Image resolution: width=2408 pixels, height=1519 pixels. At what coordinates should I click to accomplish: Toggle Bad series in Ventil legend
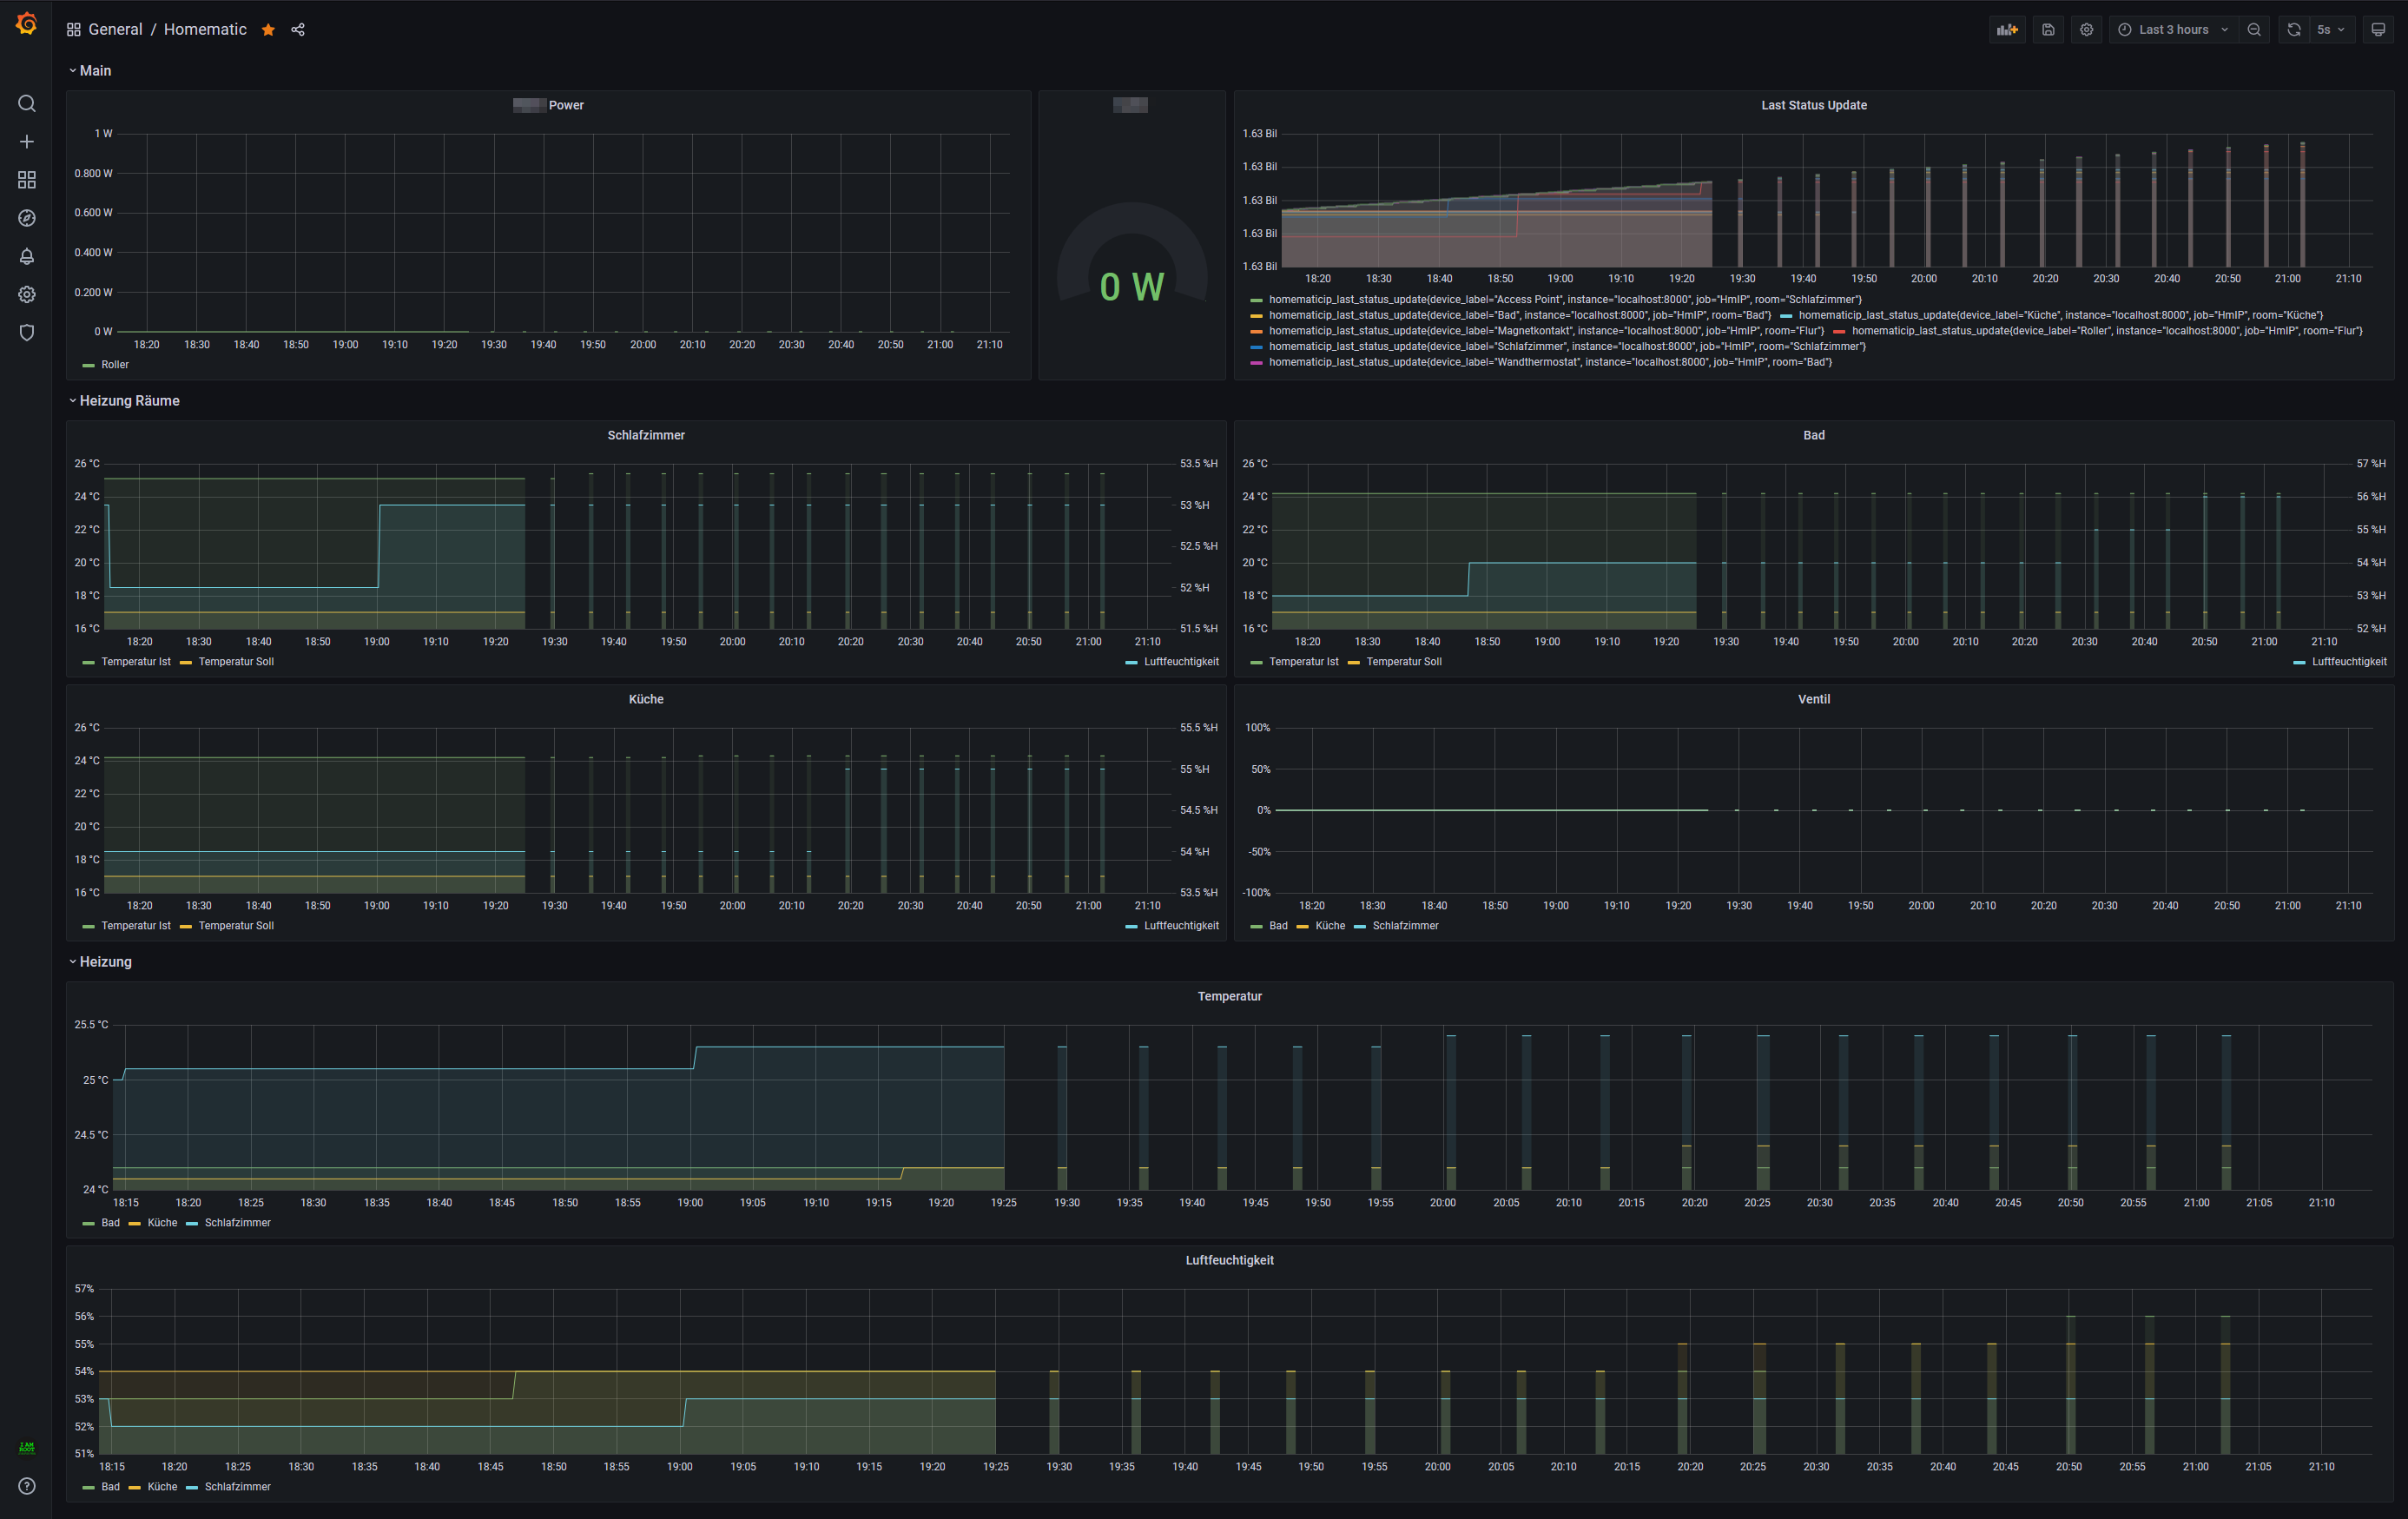[1278, 926]
